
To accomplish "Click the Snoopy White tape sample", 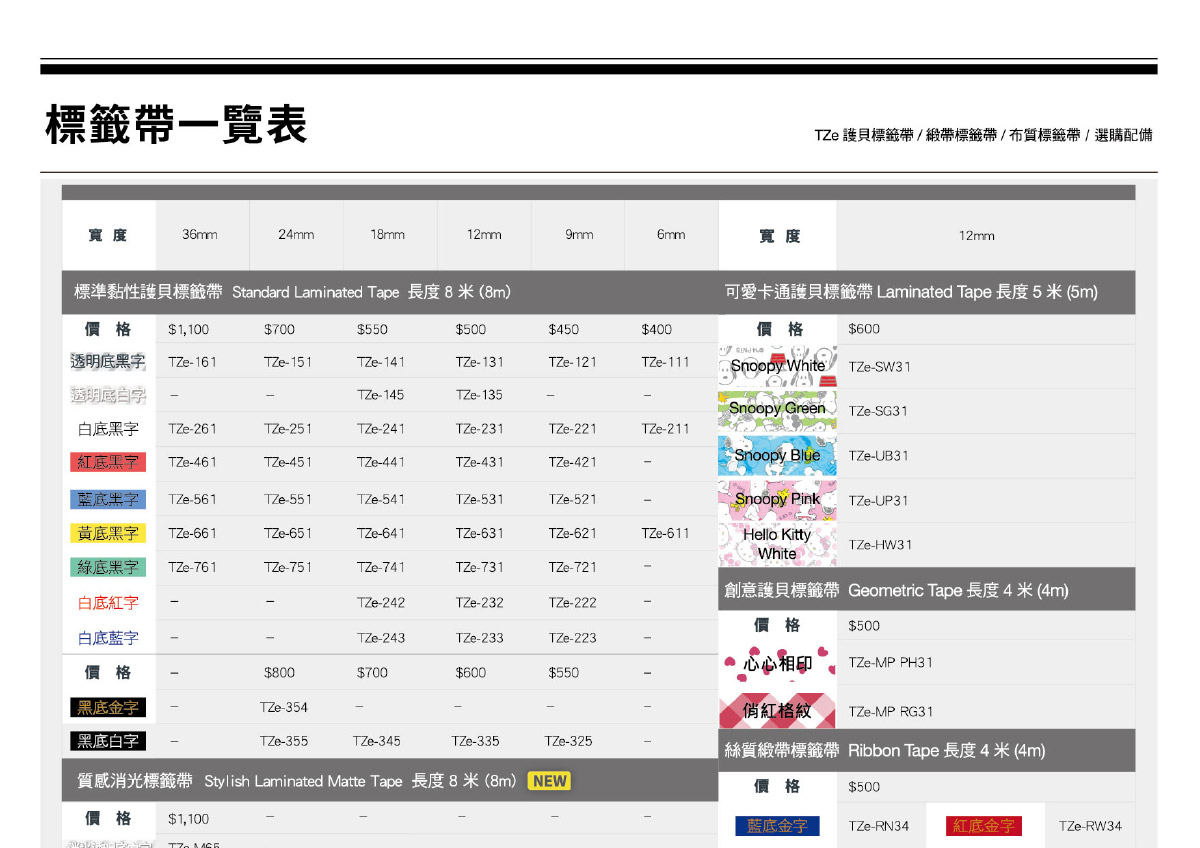I will point(777,366).
